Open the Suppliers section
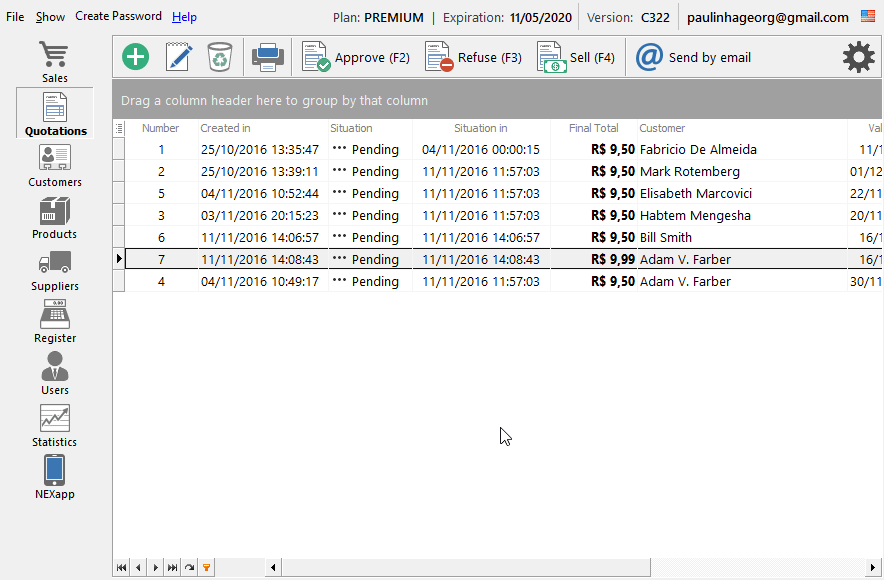This screenshot has height=580, width=884. (55, 269)
